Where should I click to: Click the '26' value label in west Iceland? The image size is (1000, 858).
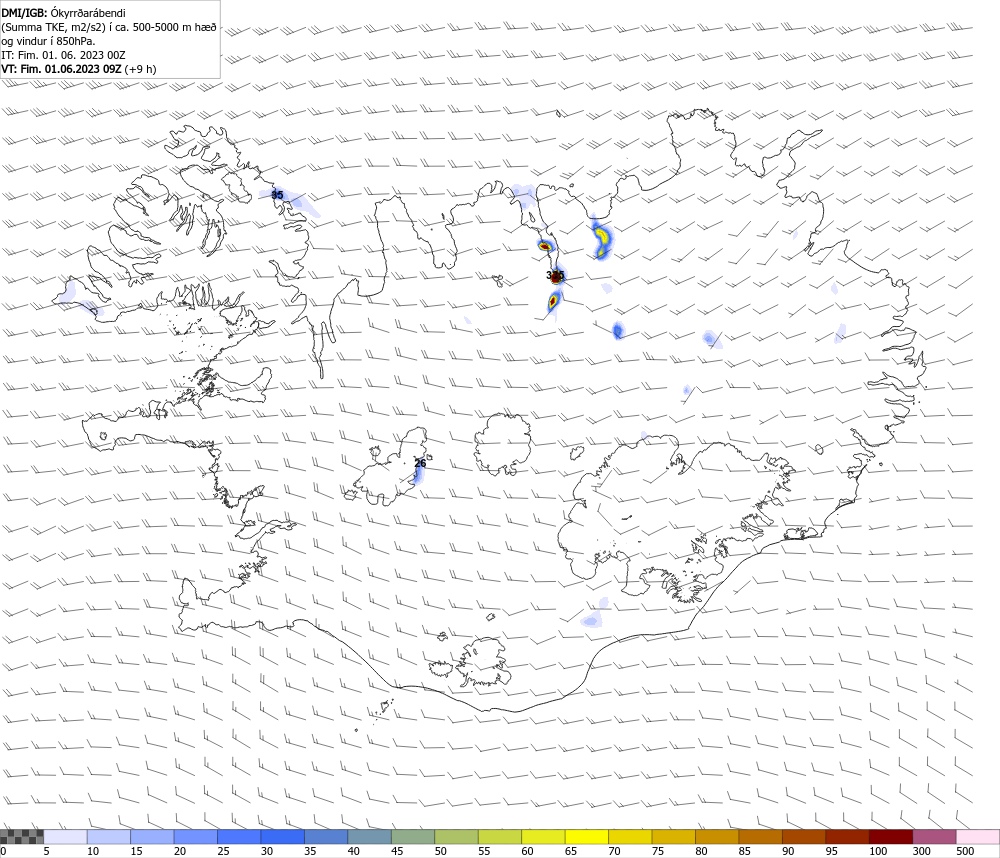(420, 463)
